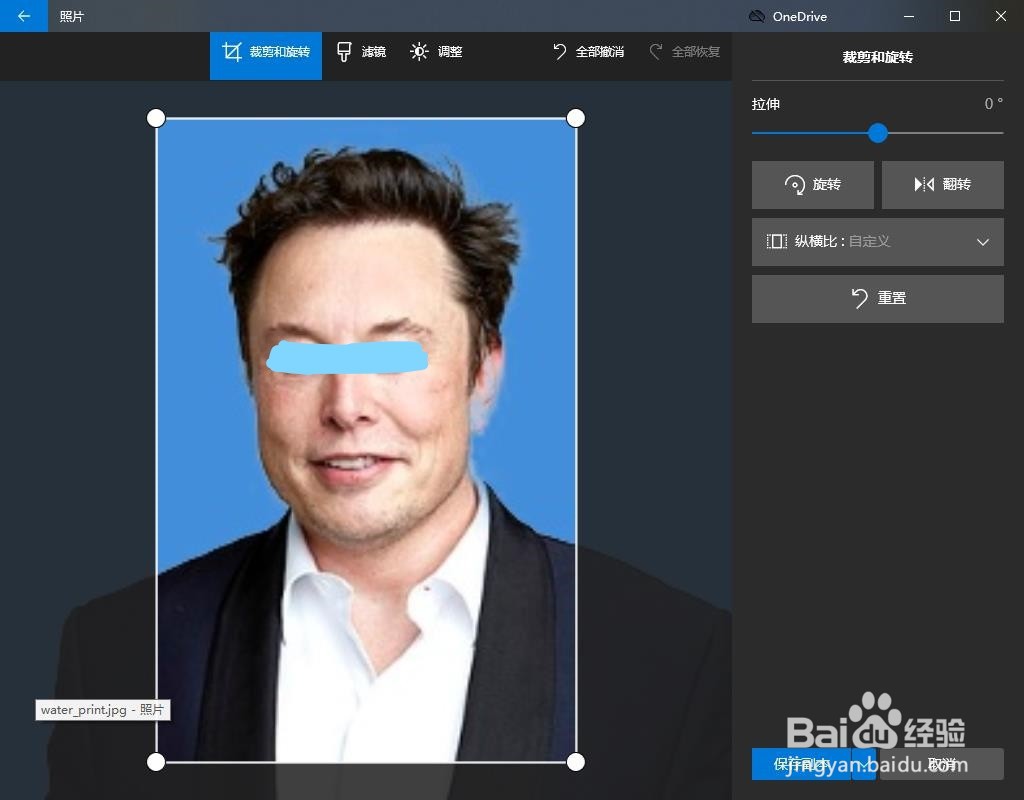Rotate the image
Screen dimensions: 1024x800
coord(812,185)
